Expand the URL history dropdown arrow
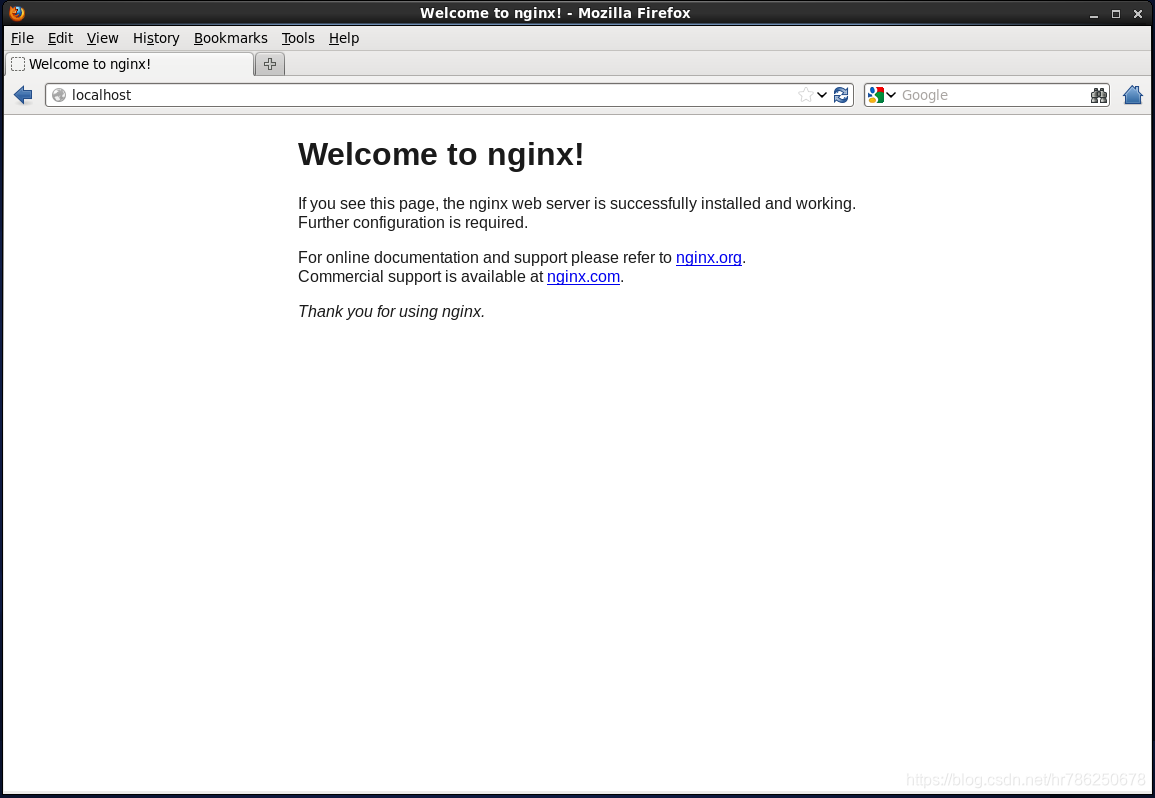The width and height of the screenshot is (1155, 798). point(822,95)
